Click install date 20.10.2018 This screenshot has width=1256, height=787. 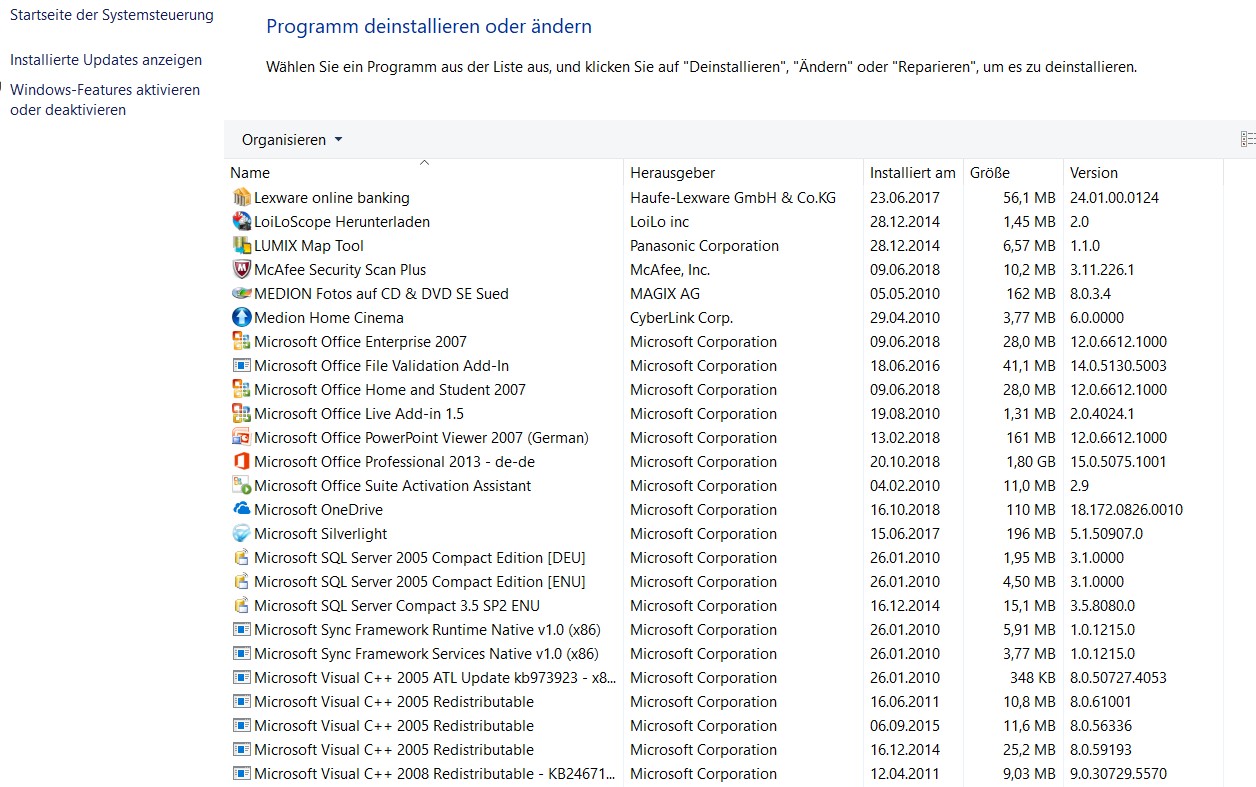tap(905, 462)
